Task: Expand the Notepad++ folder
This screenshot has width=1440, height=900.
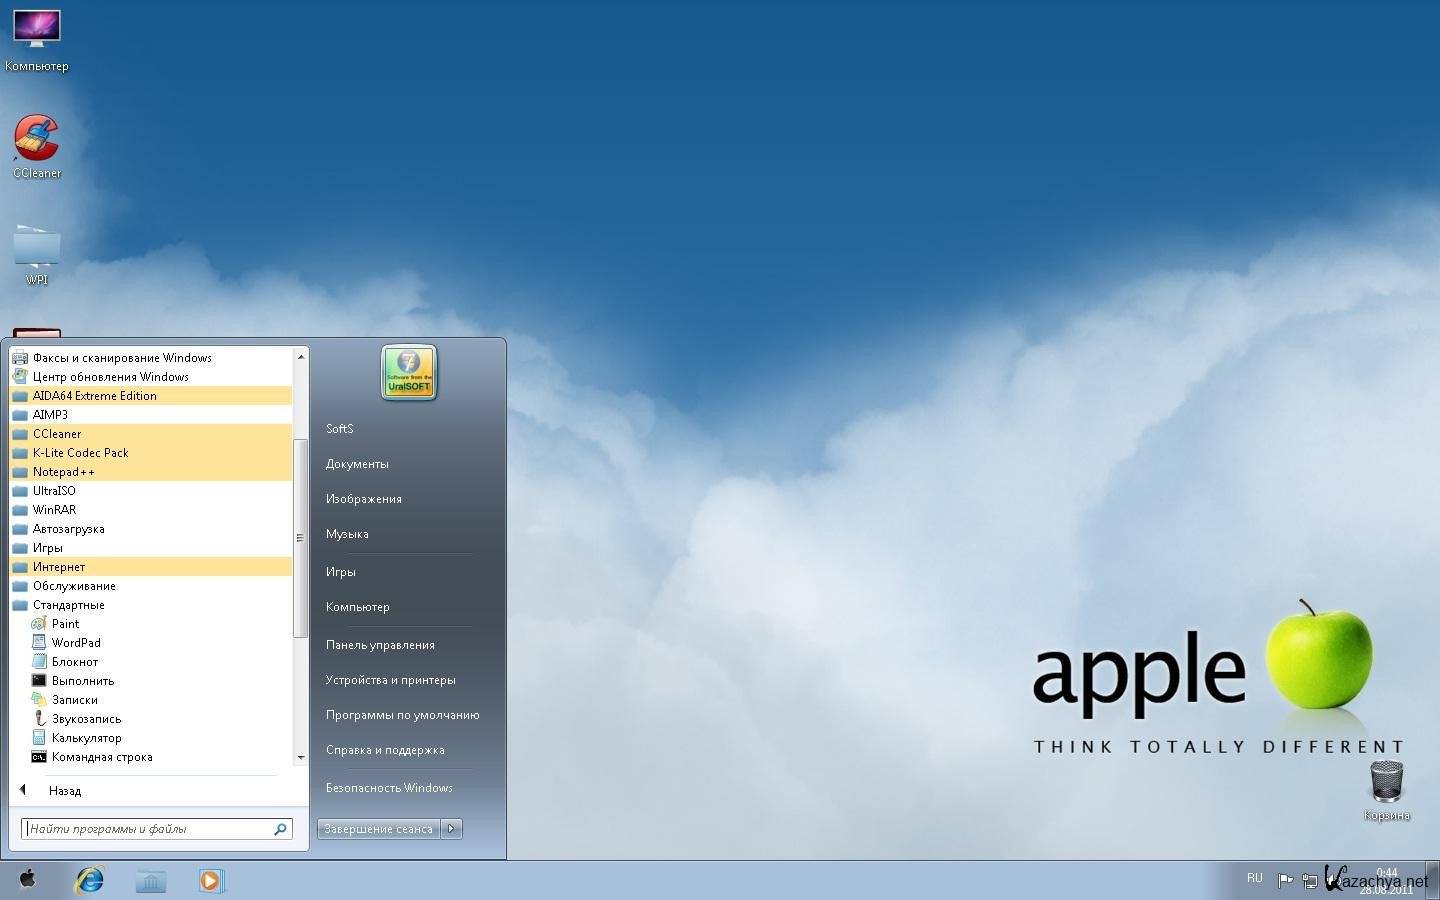Action: 151,472
